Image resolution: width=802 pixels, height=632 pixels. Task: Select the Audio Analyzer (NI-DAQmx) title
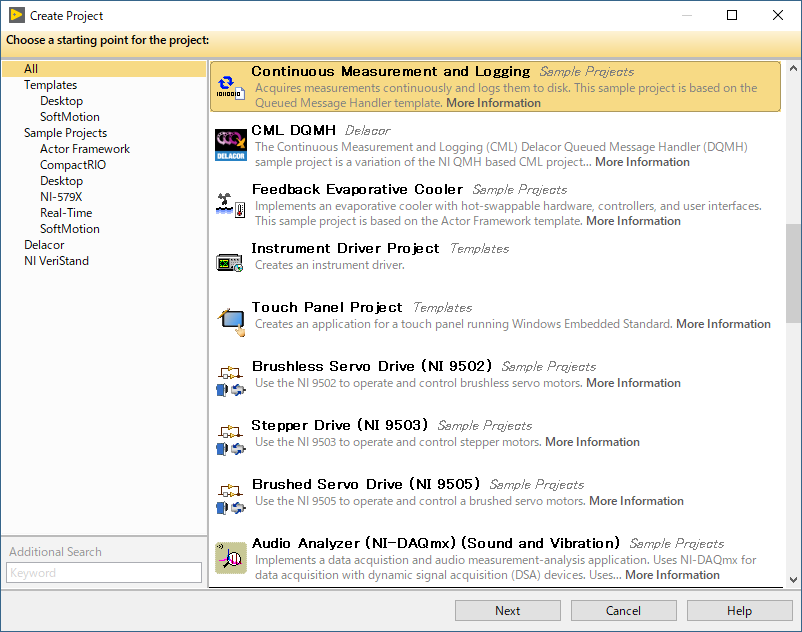(x=436, y=543)
